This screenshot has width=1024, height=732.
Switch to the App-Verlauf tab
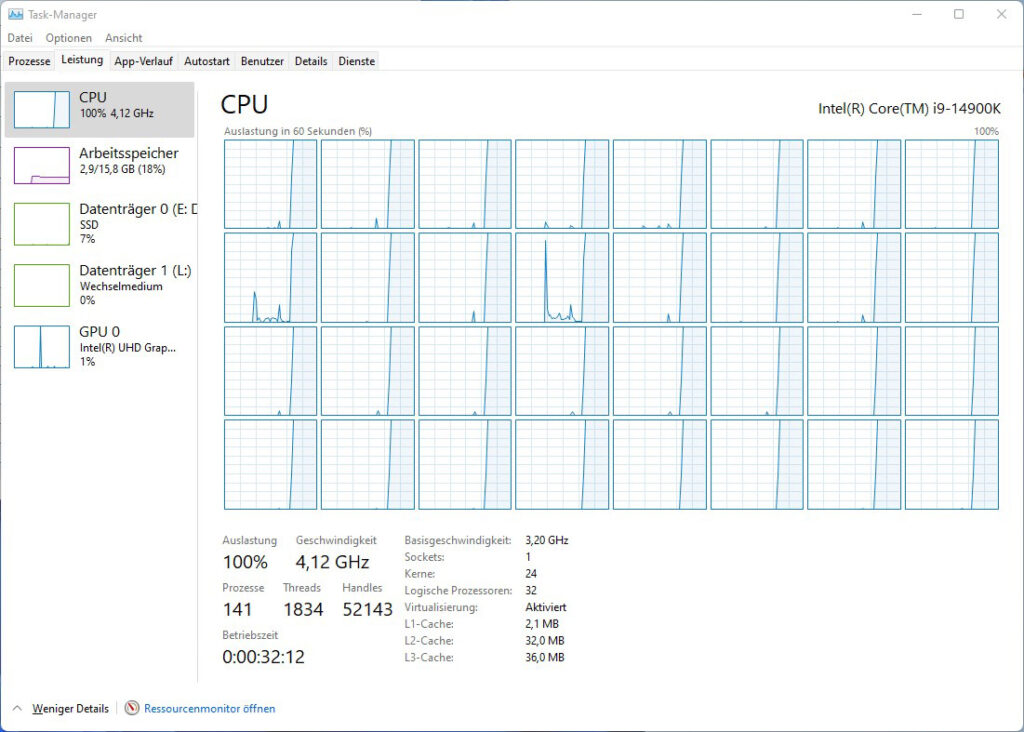[x=143, y=61]
